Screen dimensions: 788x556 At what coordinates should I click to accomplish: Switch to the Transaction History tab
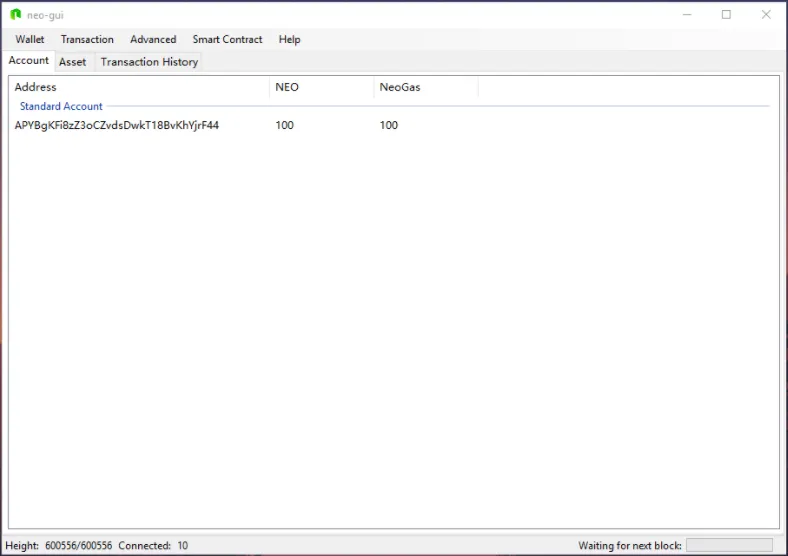click(149, 62)
